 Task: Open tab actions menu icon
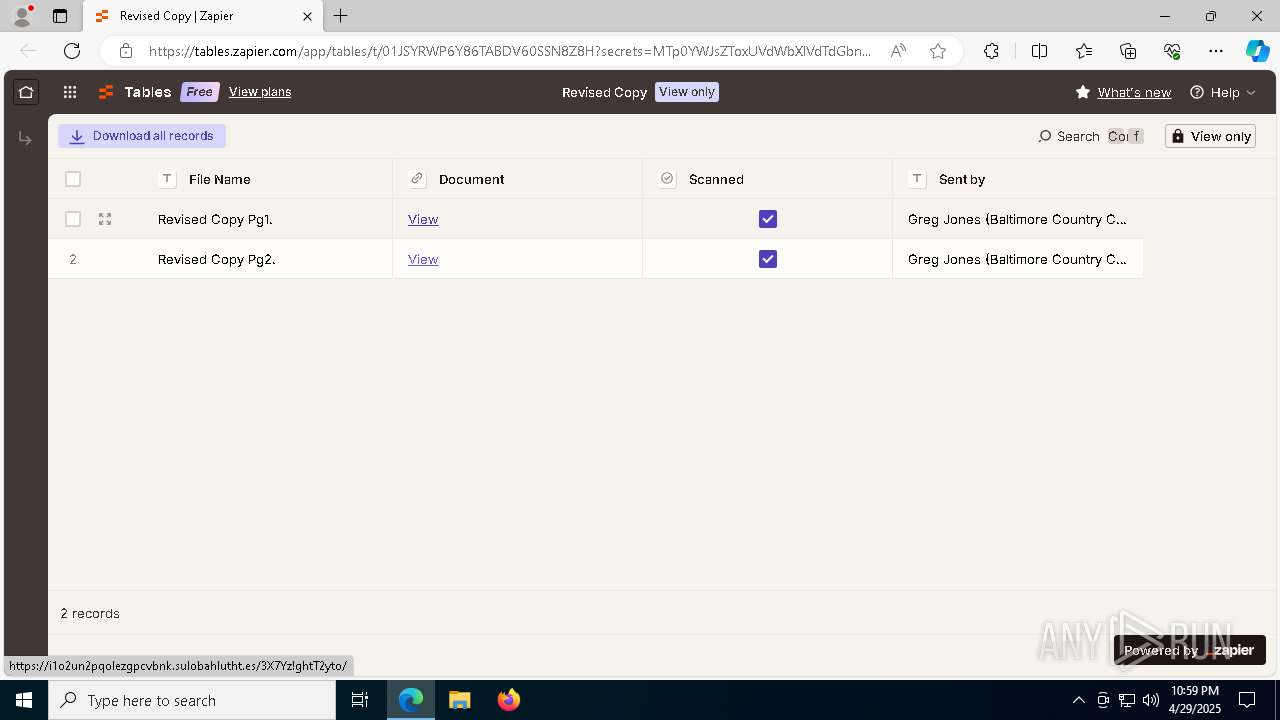[x=60, y=16]
